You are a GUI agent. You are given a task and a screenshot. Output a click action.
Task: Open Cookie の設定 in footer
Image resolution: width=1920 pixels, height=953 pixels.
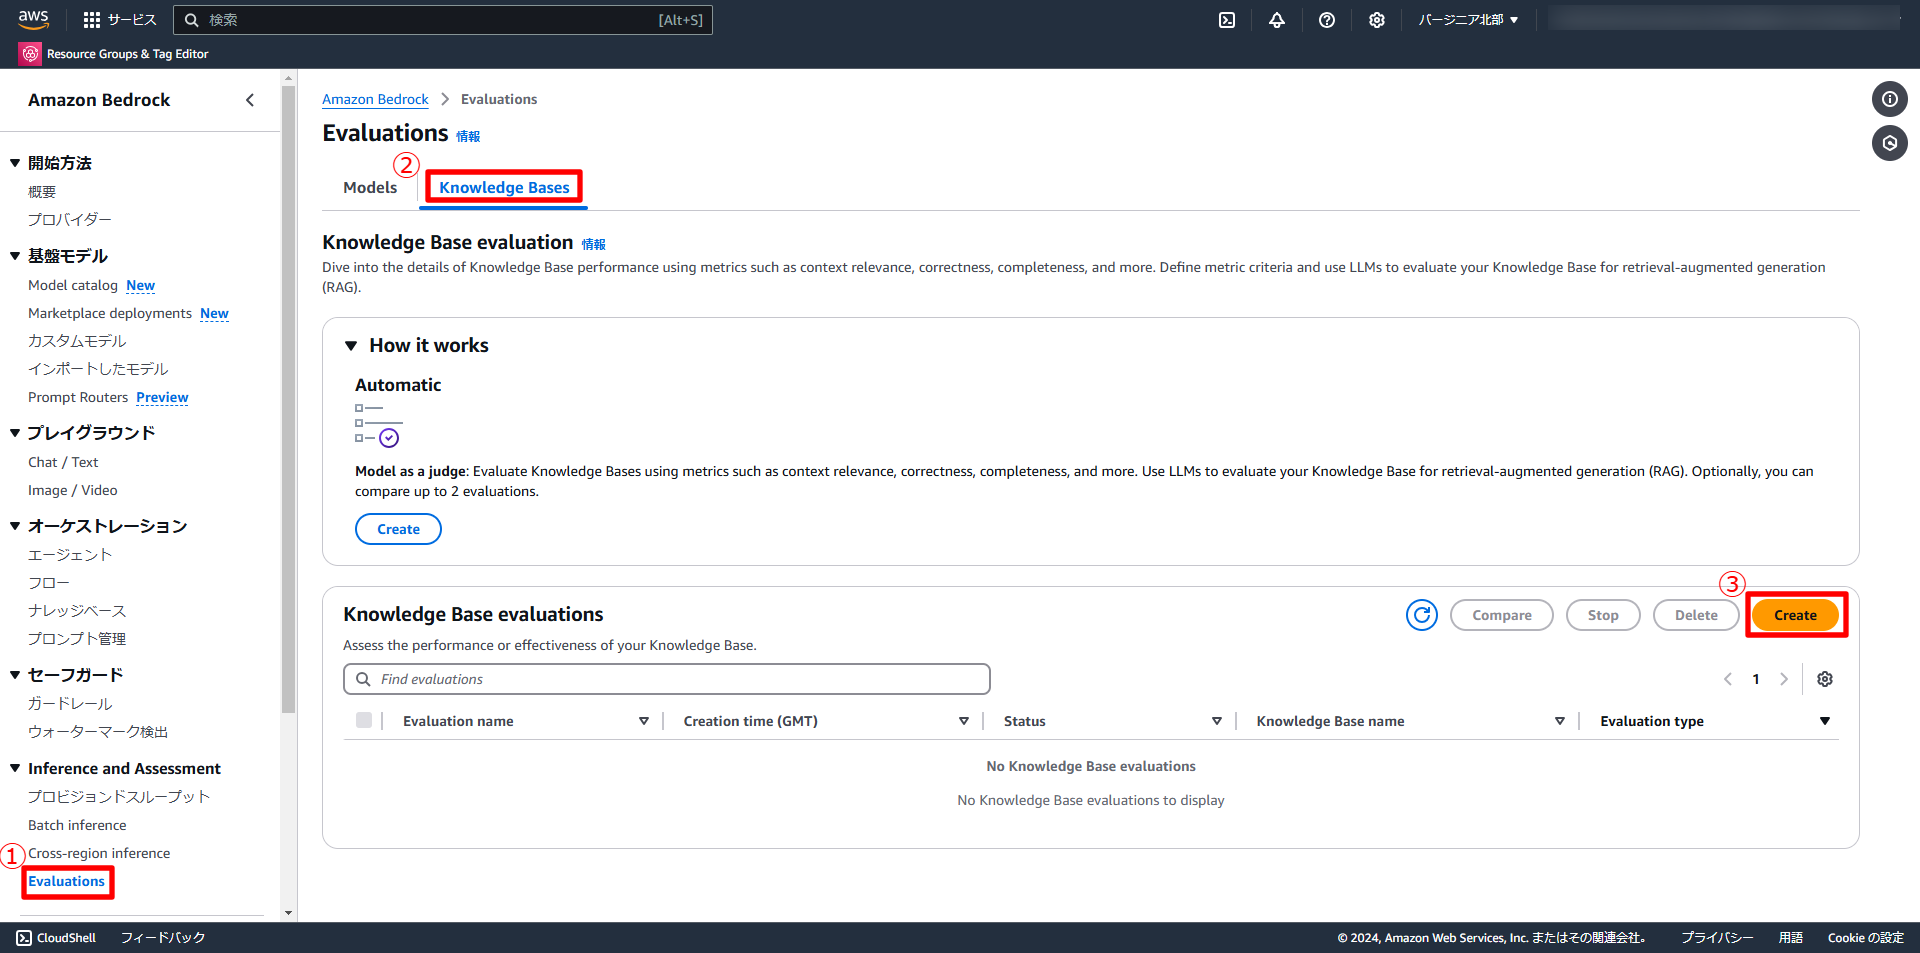(x=1866, y=938)
